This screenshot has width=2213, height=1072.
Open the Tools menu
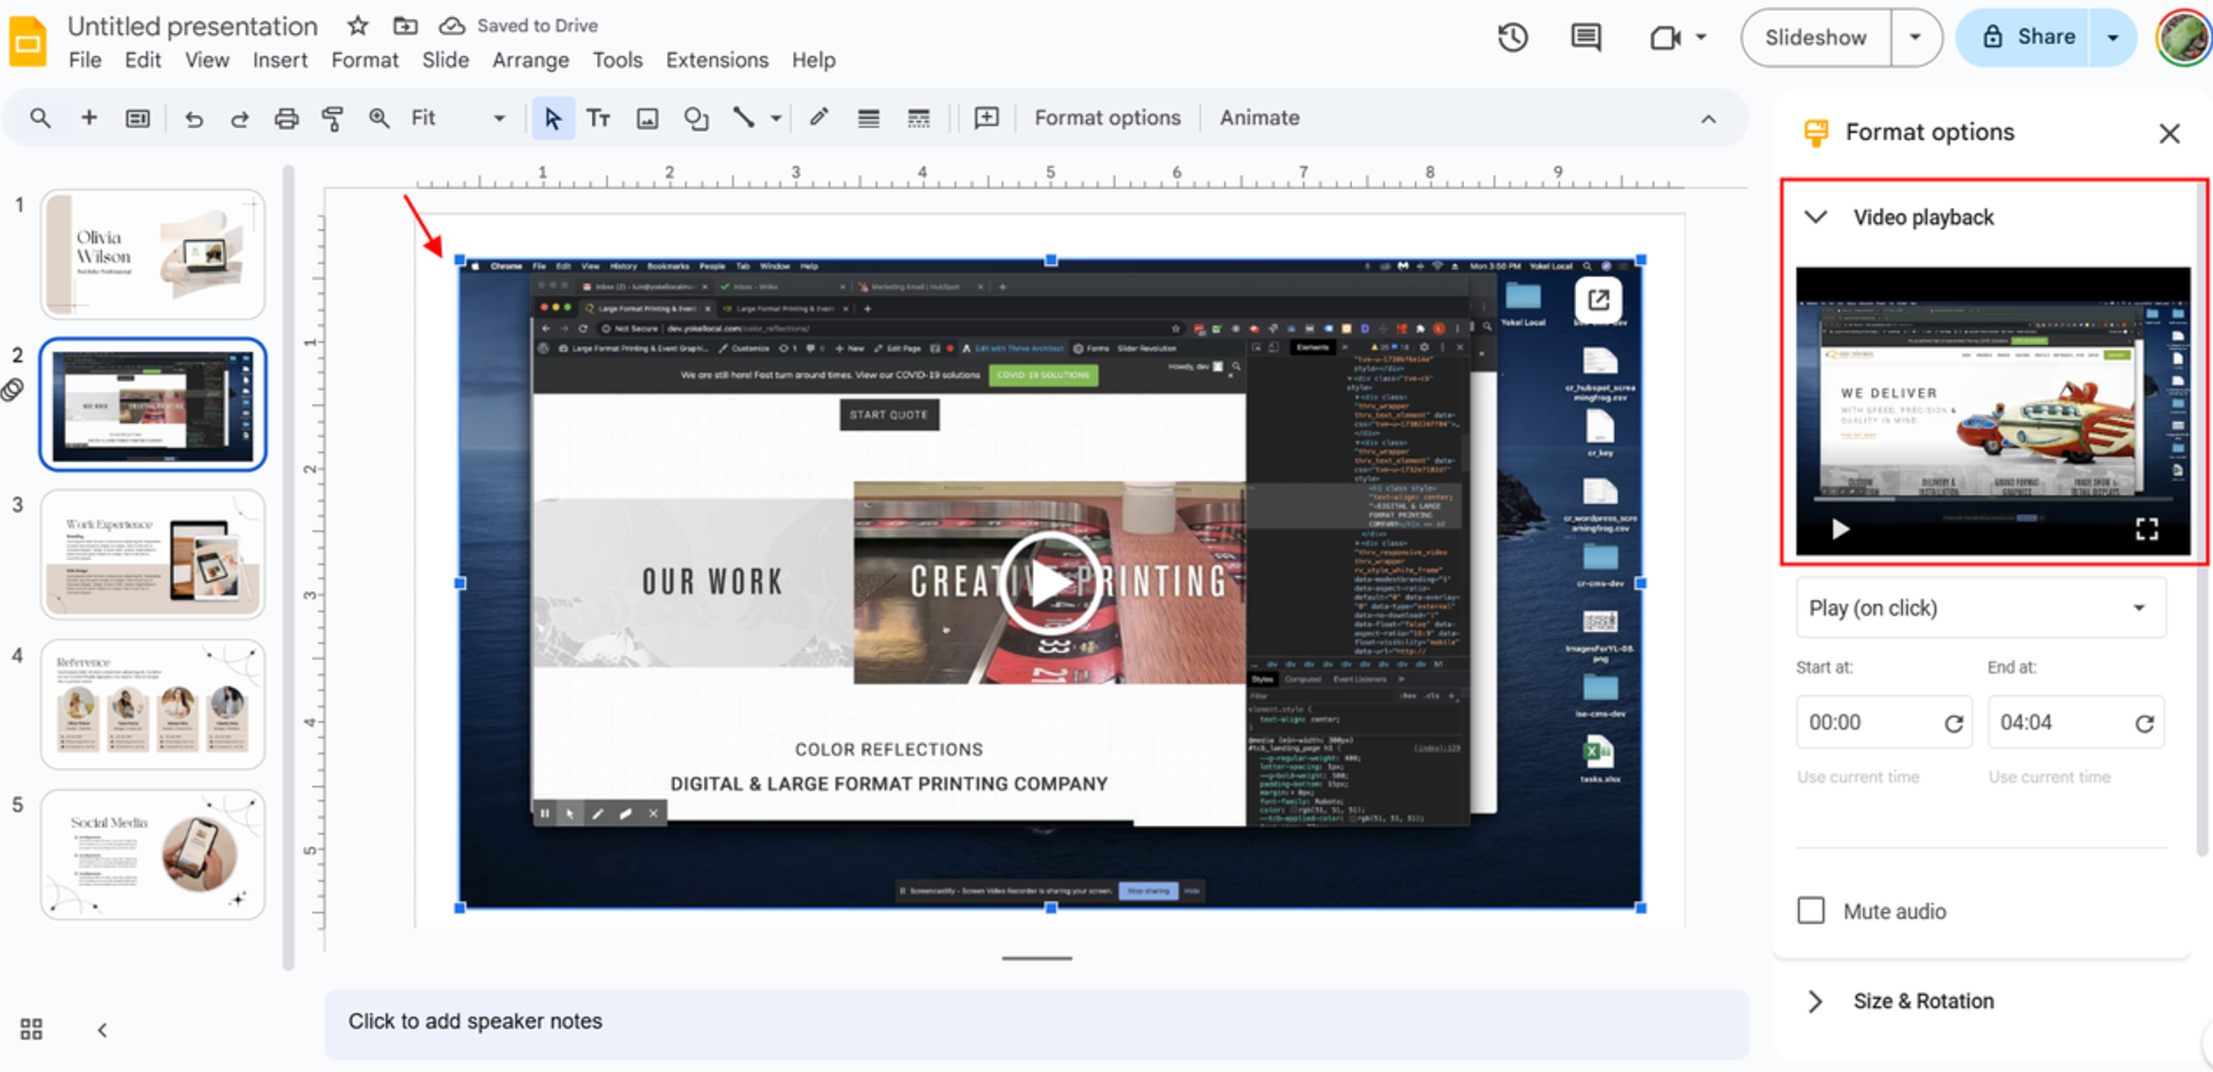click(617, 60)
